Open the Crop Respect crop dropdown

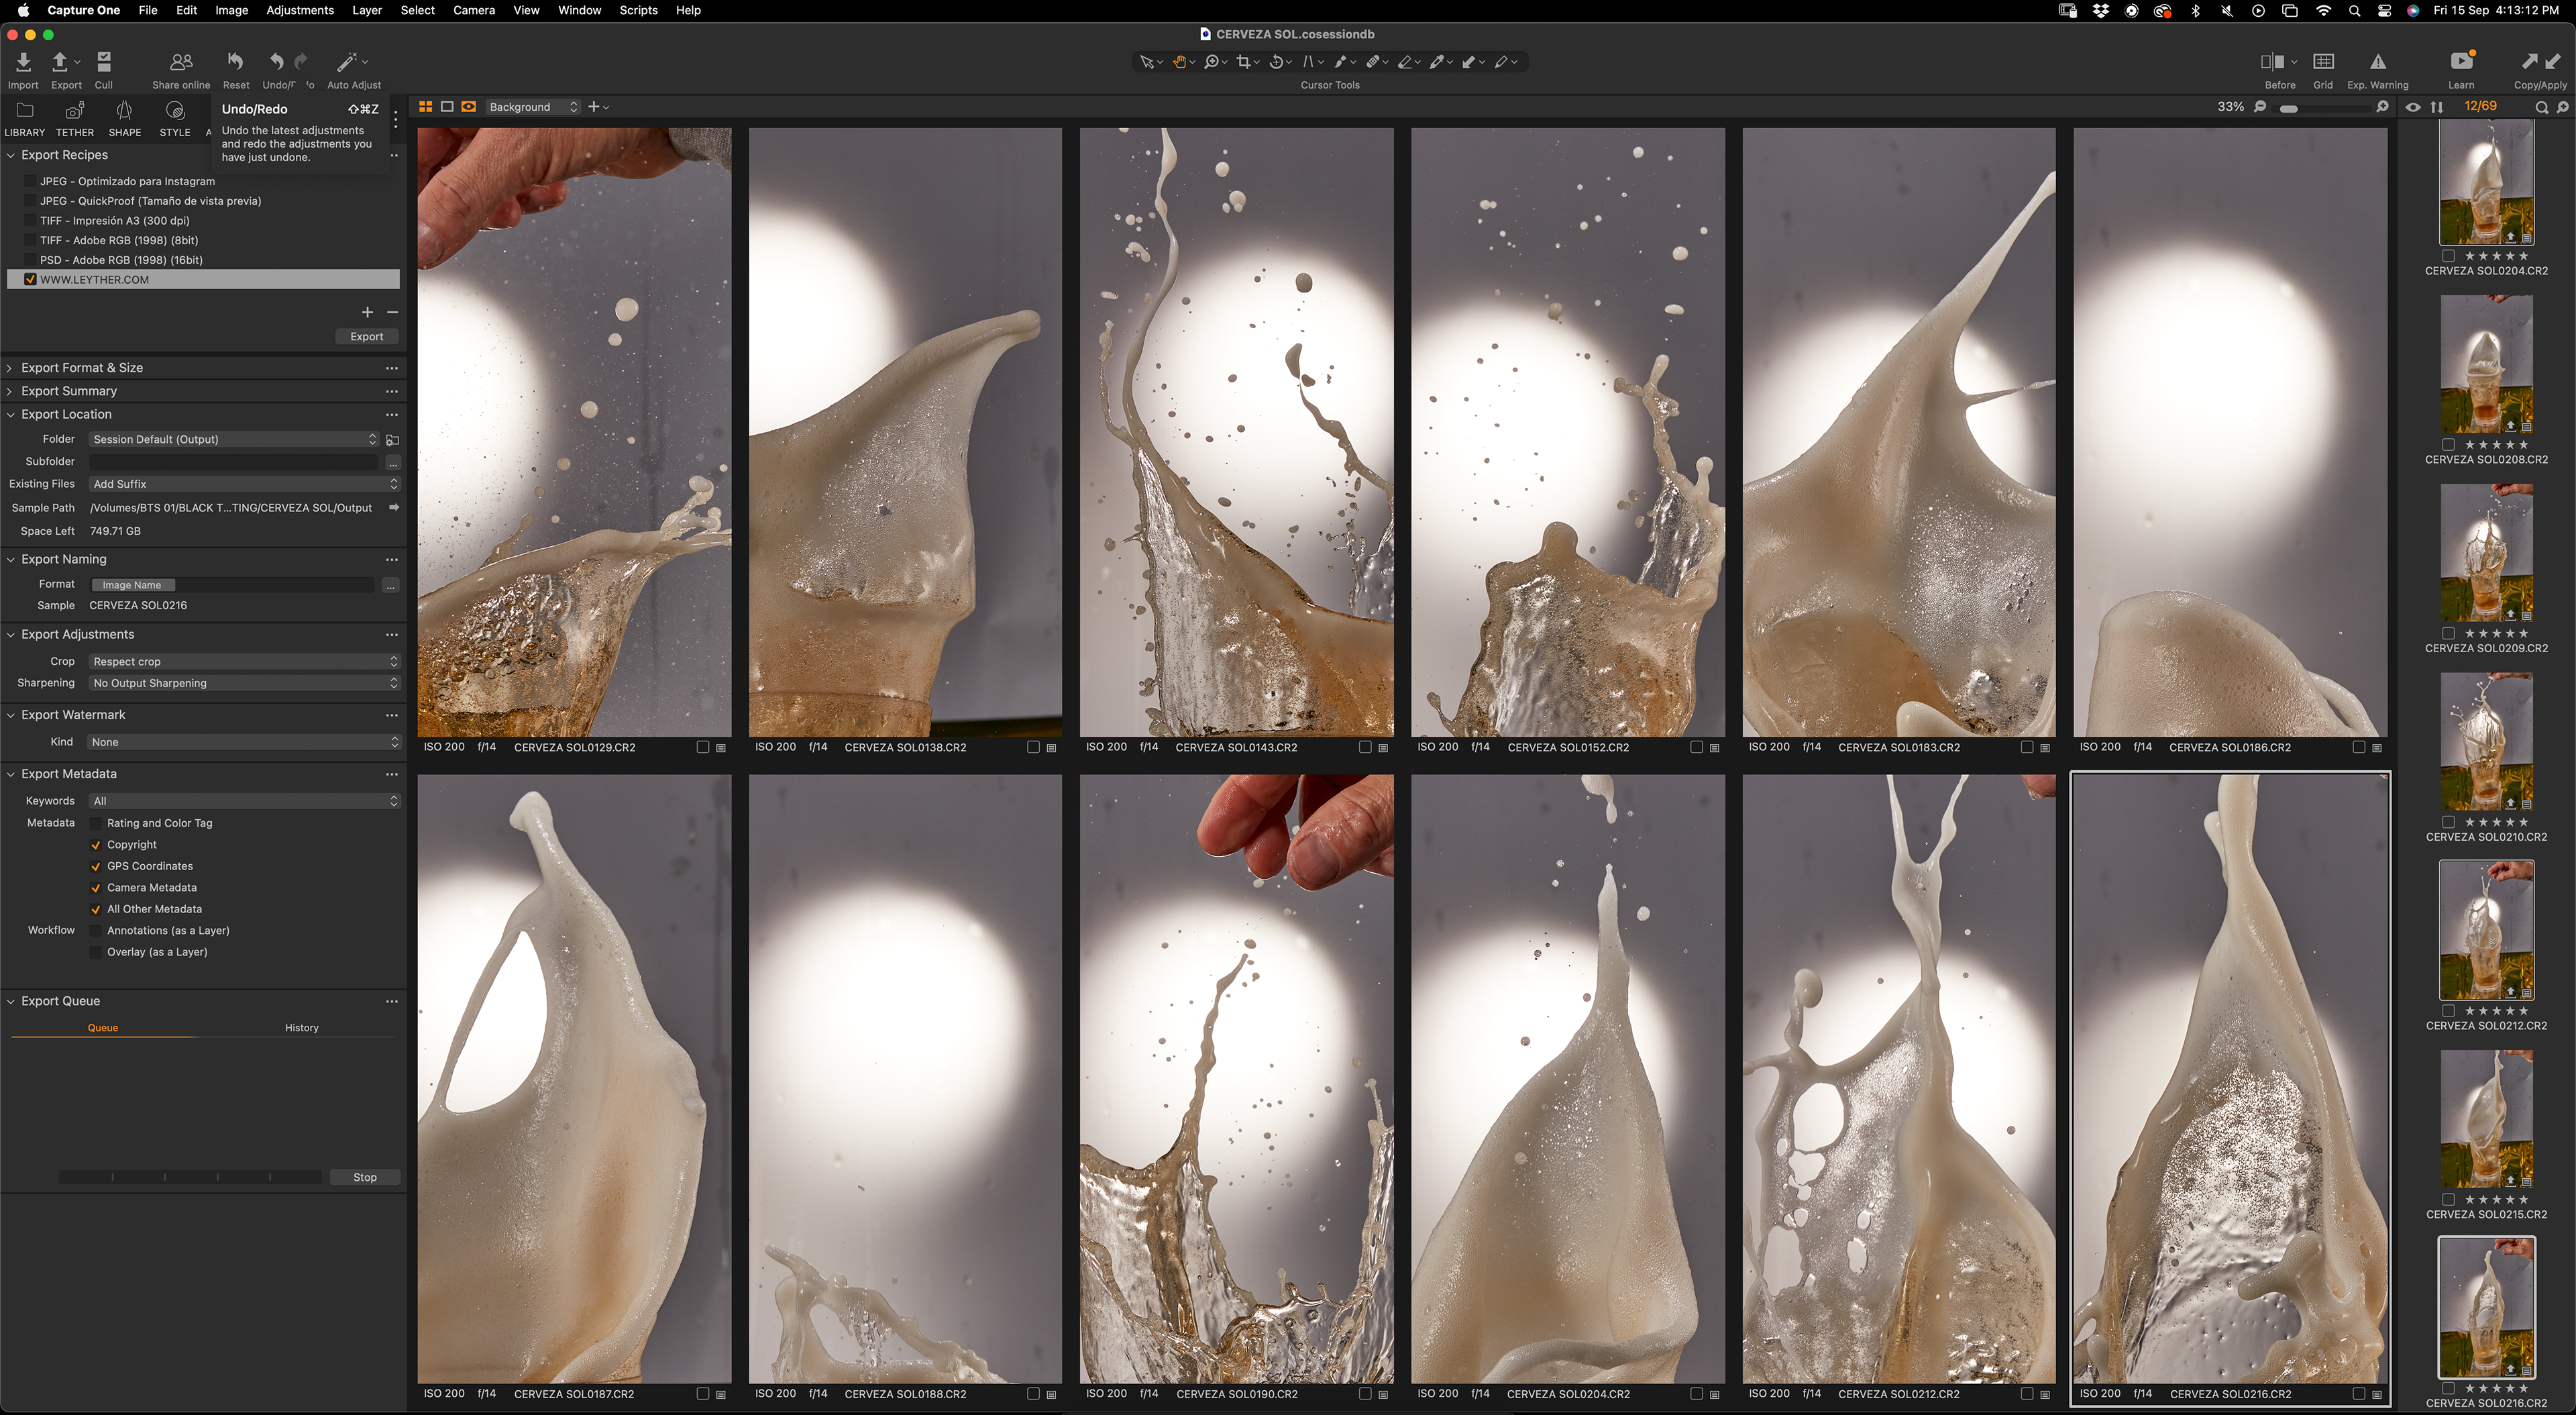(x=245, y=662)
